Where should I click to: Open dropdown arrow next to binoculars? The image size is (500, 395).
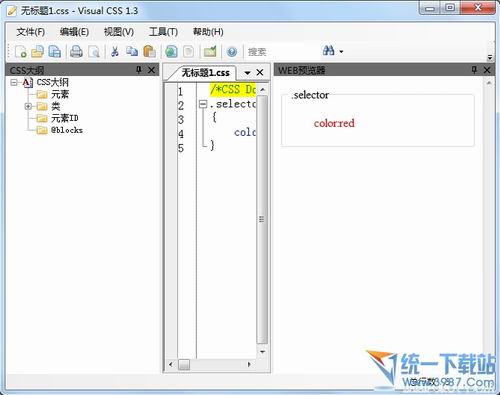(x=341, y=52)
